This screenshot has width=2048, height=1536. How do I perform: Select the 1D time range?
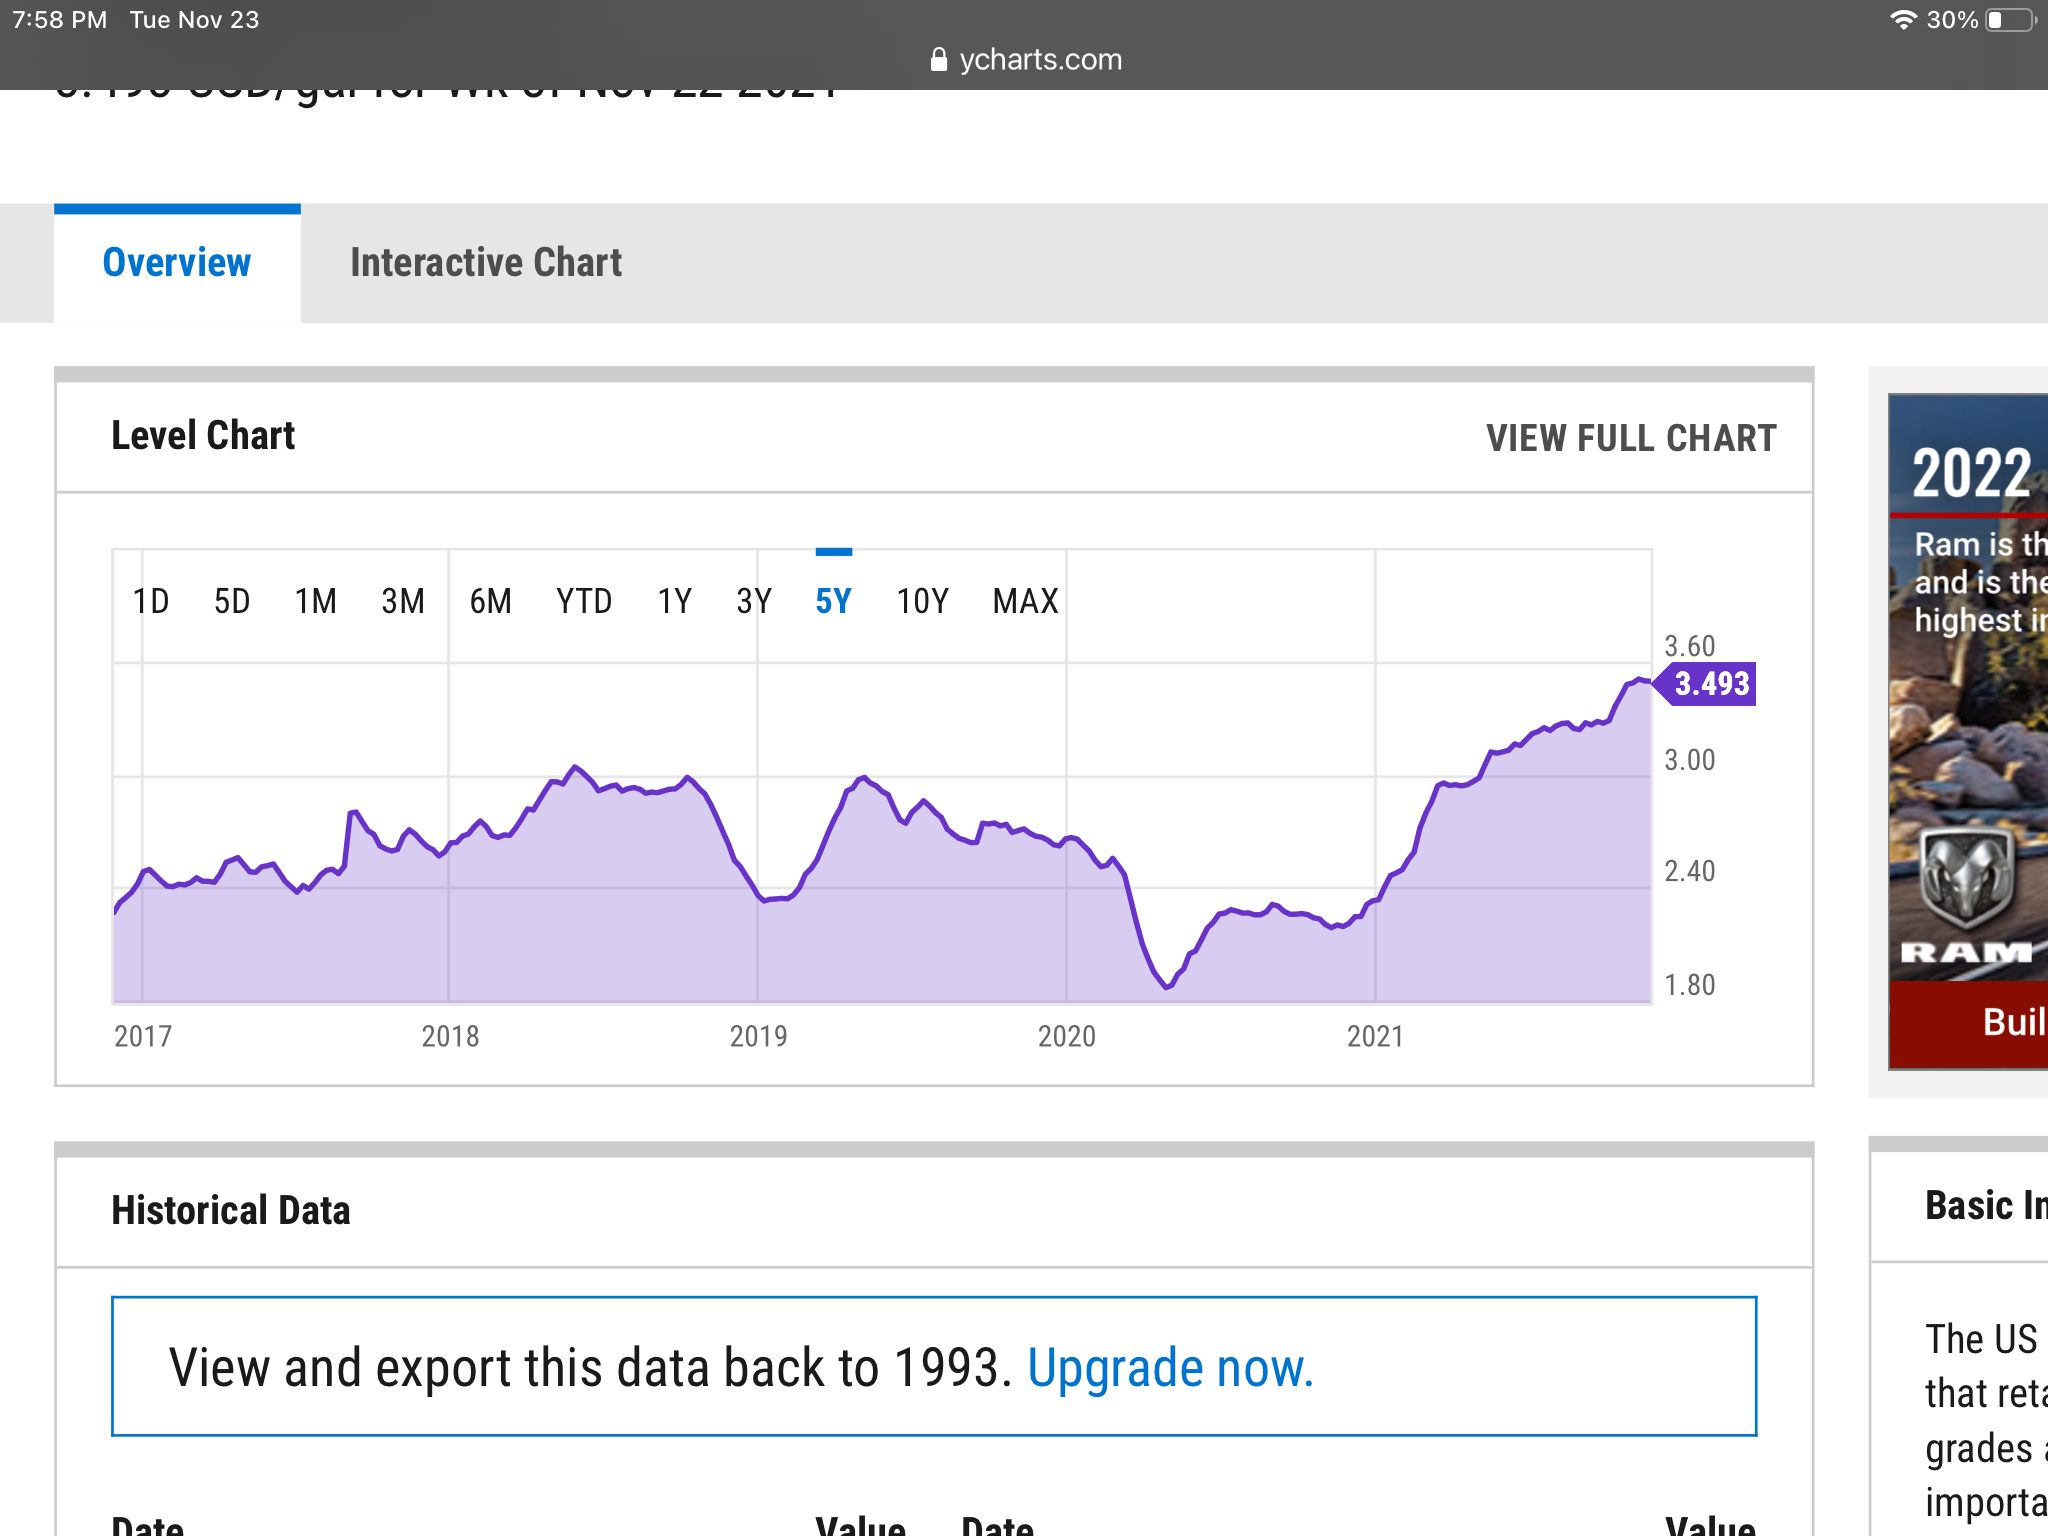click(x=151, y=601)
